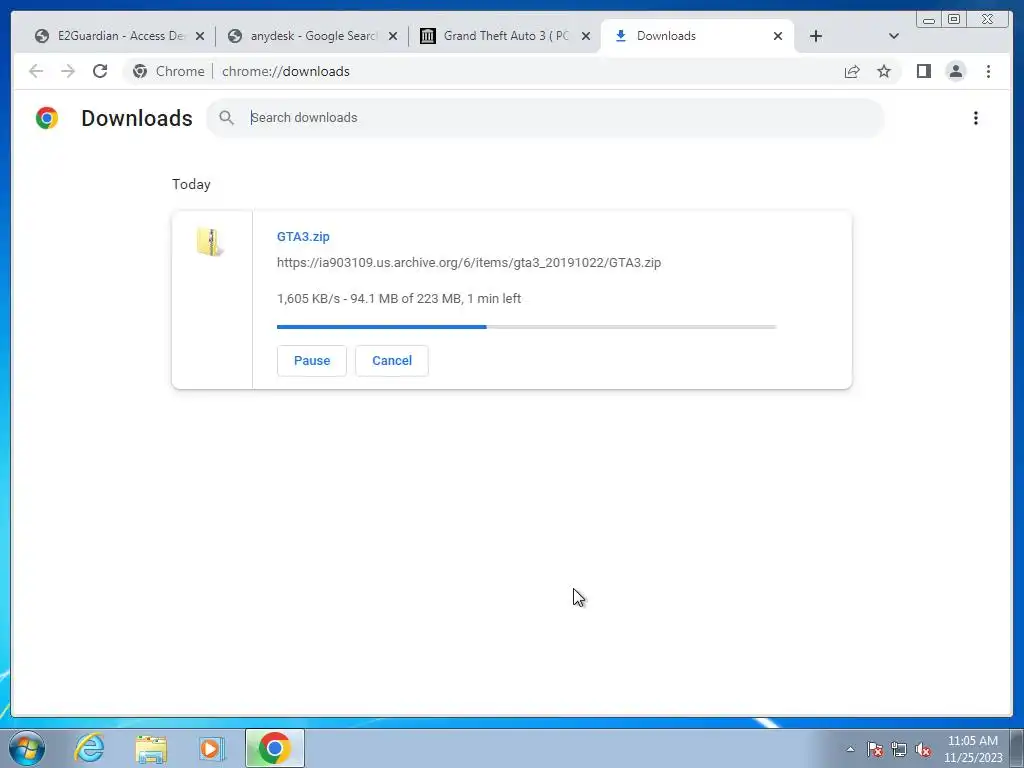Share this page icon in address bar
This screenshot has height=768, width=1024.
852,71
